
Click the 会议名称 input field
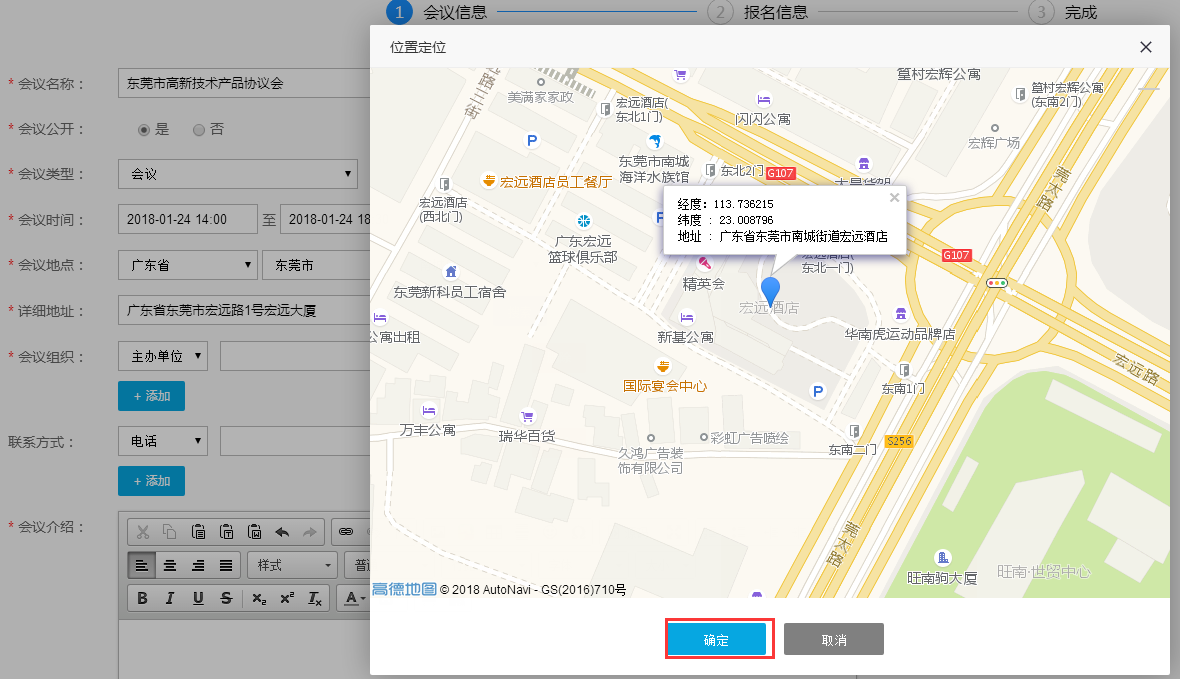click(244, 83)
